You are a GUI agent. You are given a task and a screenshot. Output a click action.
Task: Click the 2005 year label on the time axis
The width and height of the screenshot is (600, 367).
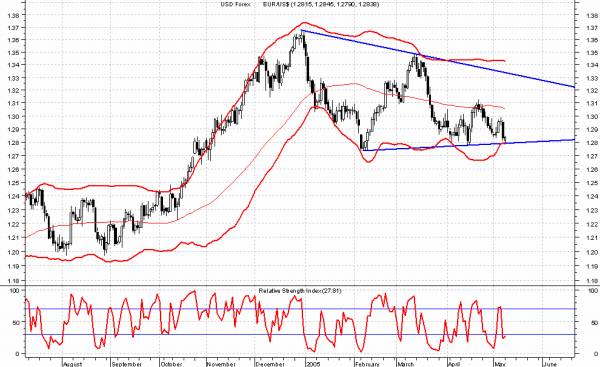tap(313, 364)
